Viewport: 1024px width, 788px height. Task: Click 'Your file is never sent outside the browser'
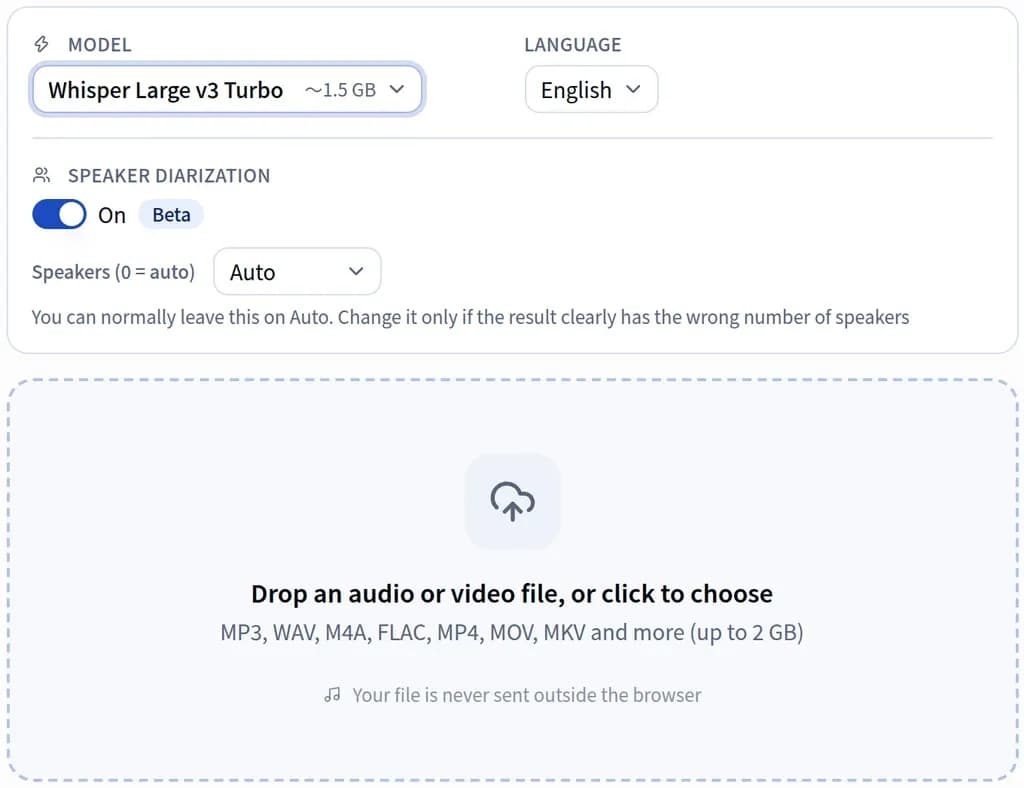(x=526, y=695)
